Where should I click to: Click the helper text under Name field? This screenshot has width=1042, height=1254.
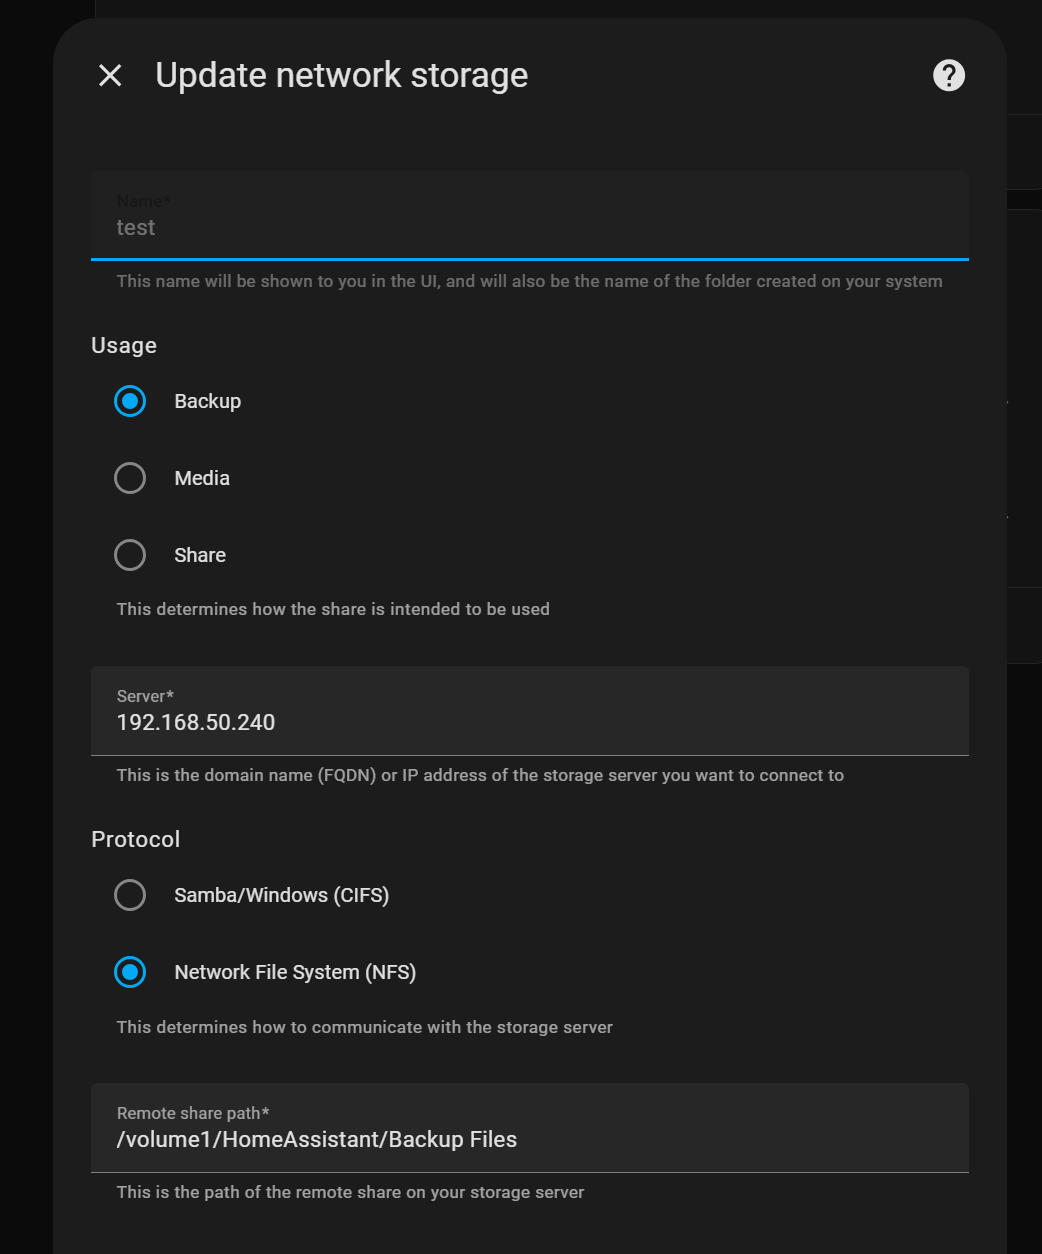529,281
